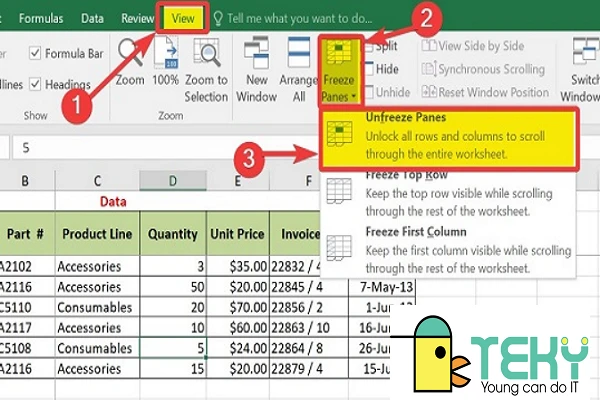The image size is (600, 400).
Task: Hide the current window
Action: pos(382,69)
